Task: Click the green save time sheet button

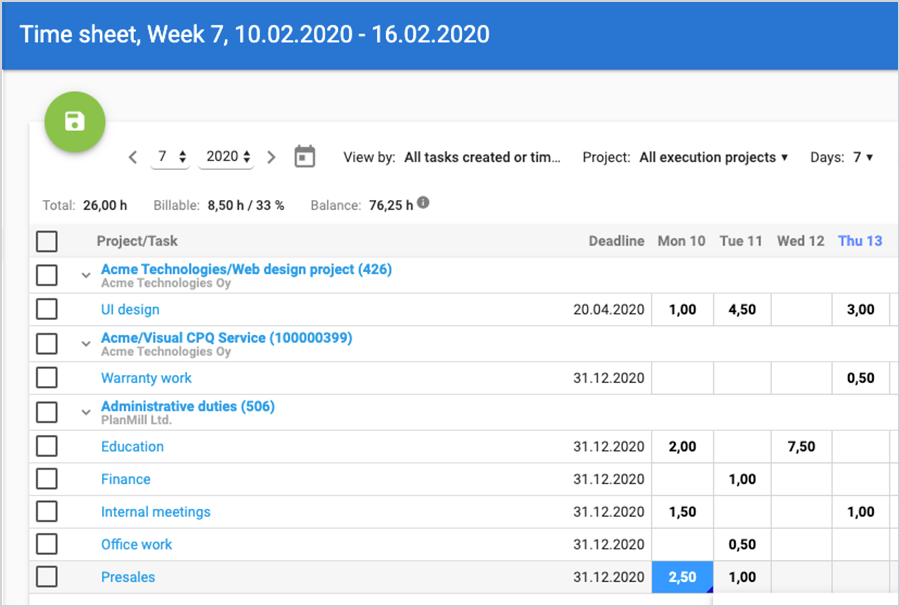Action: click(x=75, y=122)
